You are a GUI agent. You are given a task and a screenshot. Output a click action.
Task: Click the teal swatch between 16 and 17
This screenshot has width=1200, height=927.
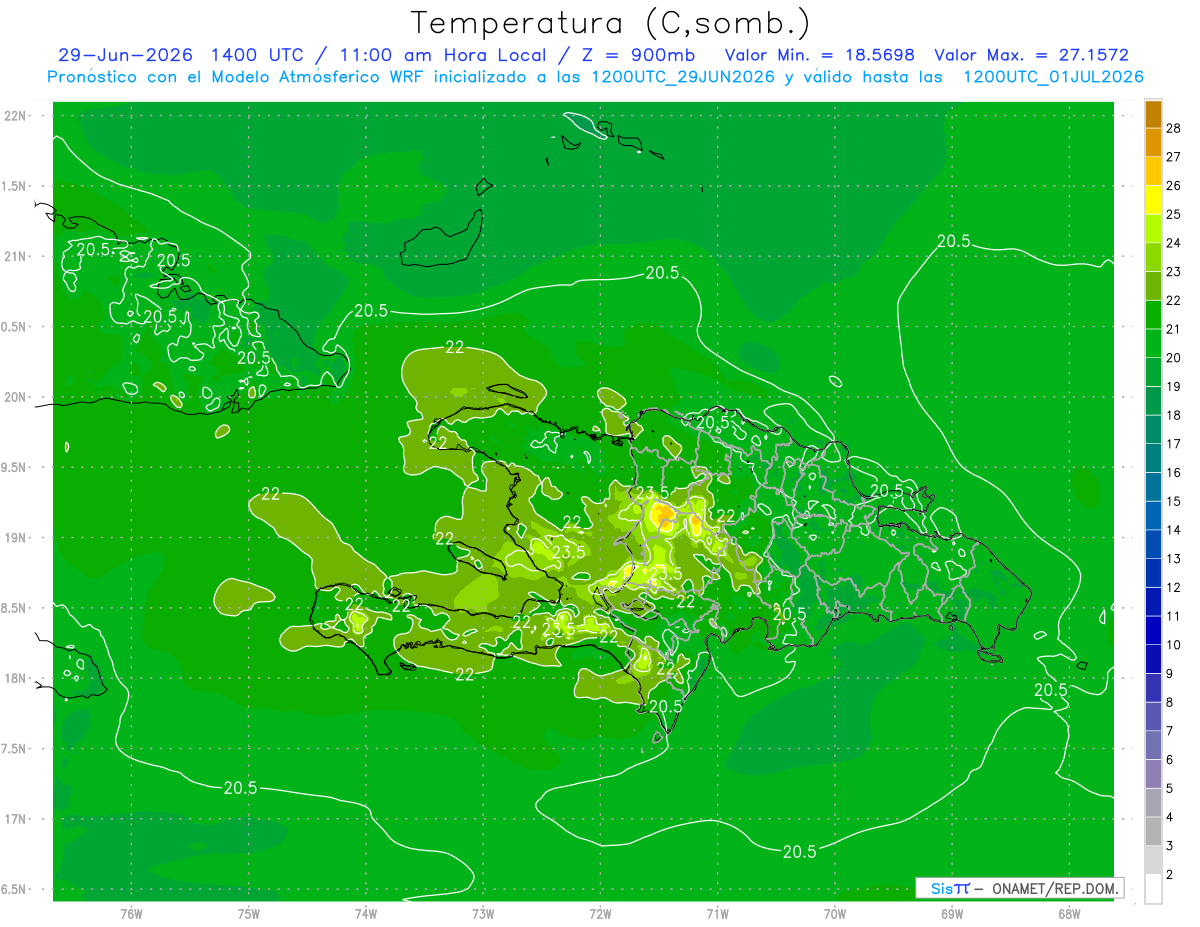pyautogui.click(x=1153, y=458)
